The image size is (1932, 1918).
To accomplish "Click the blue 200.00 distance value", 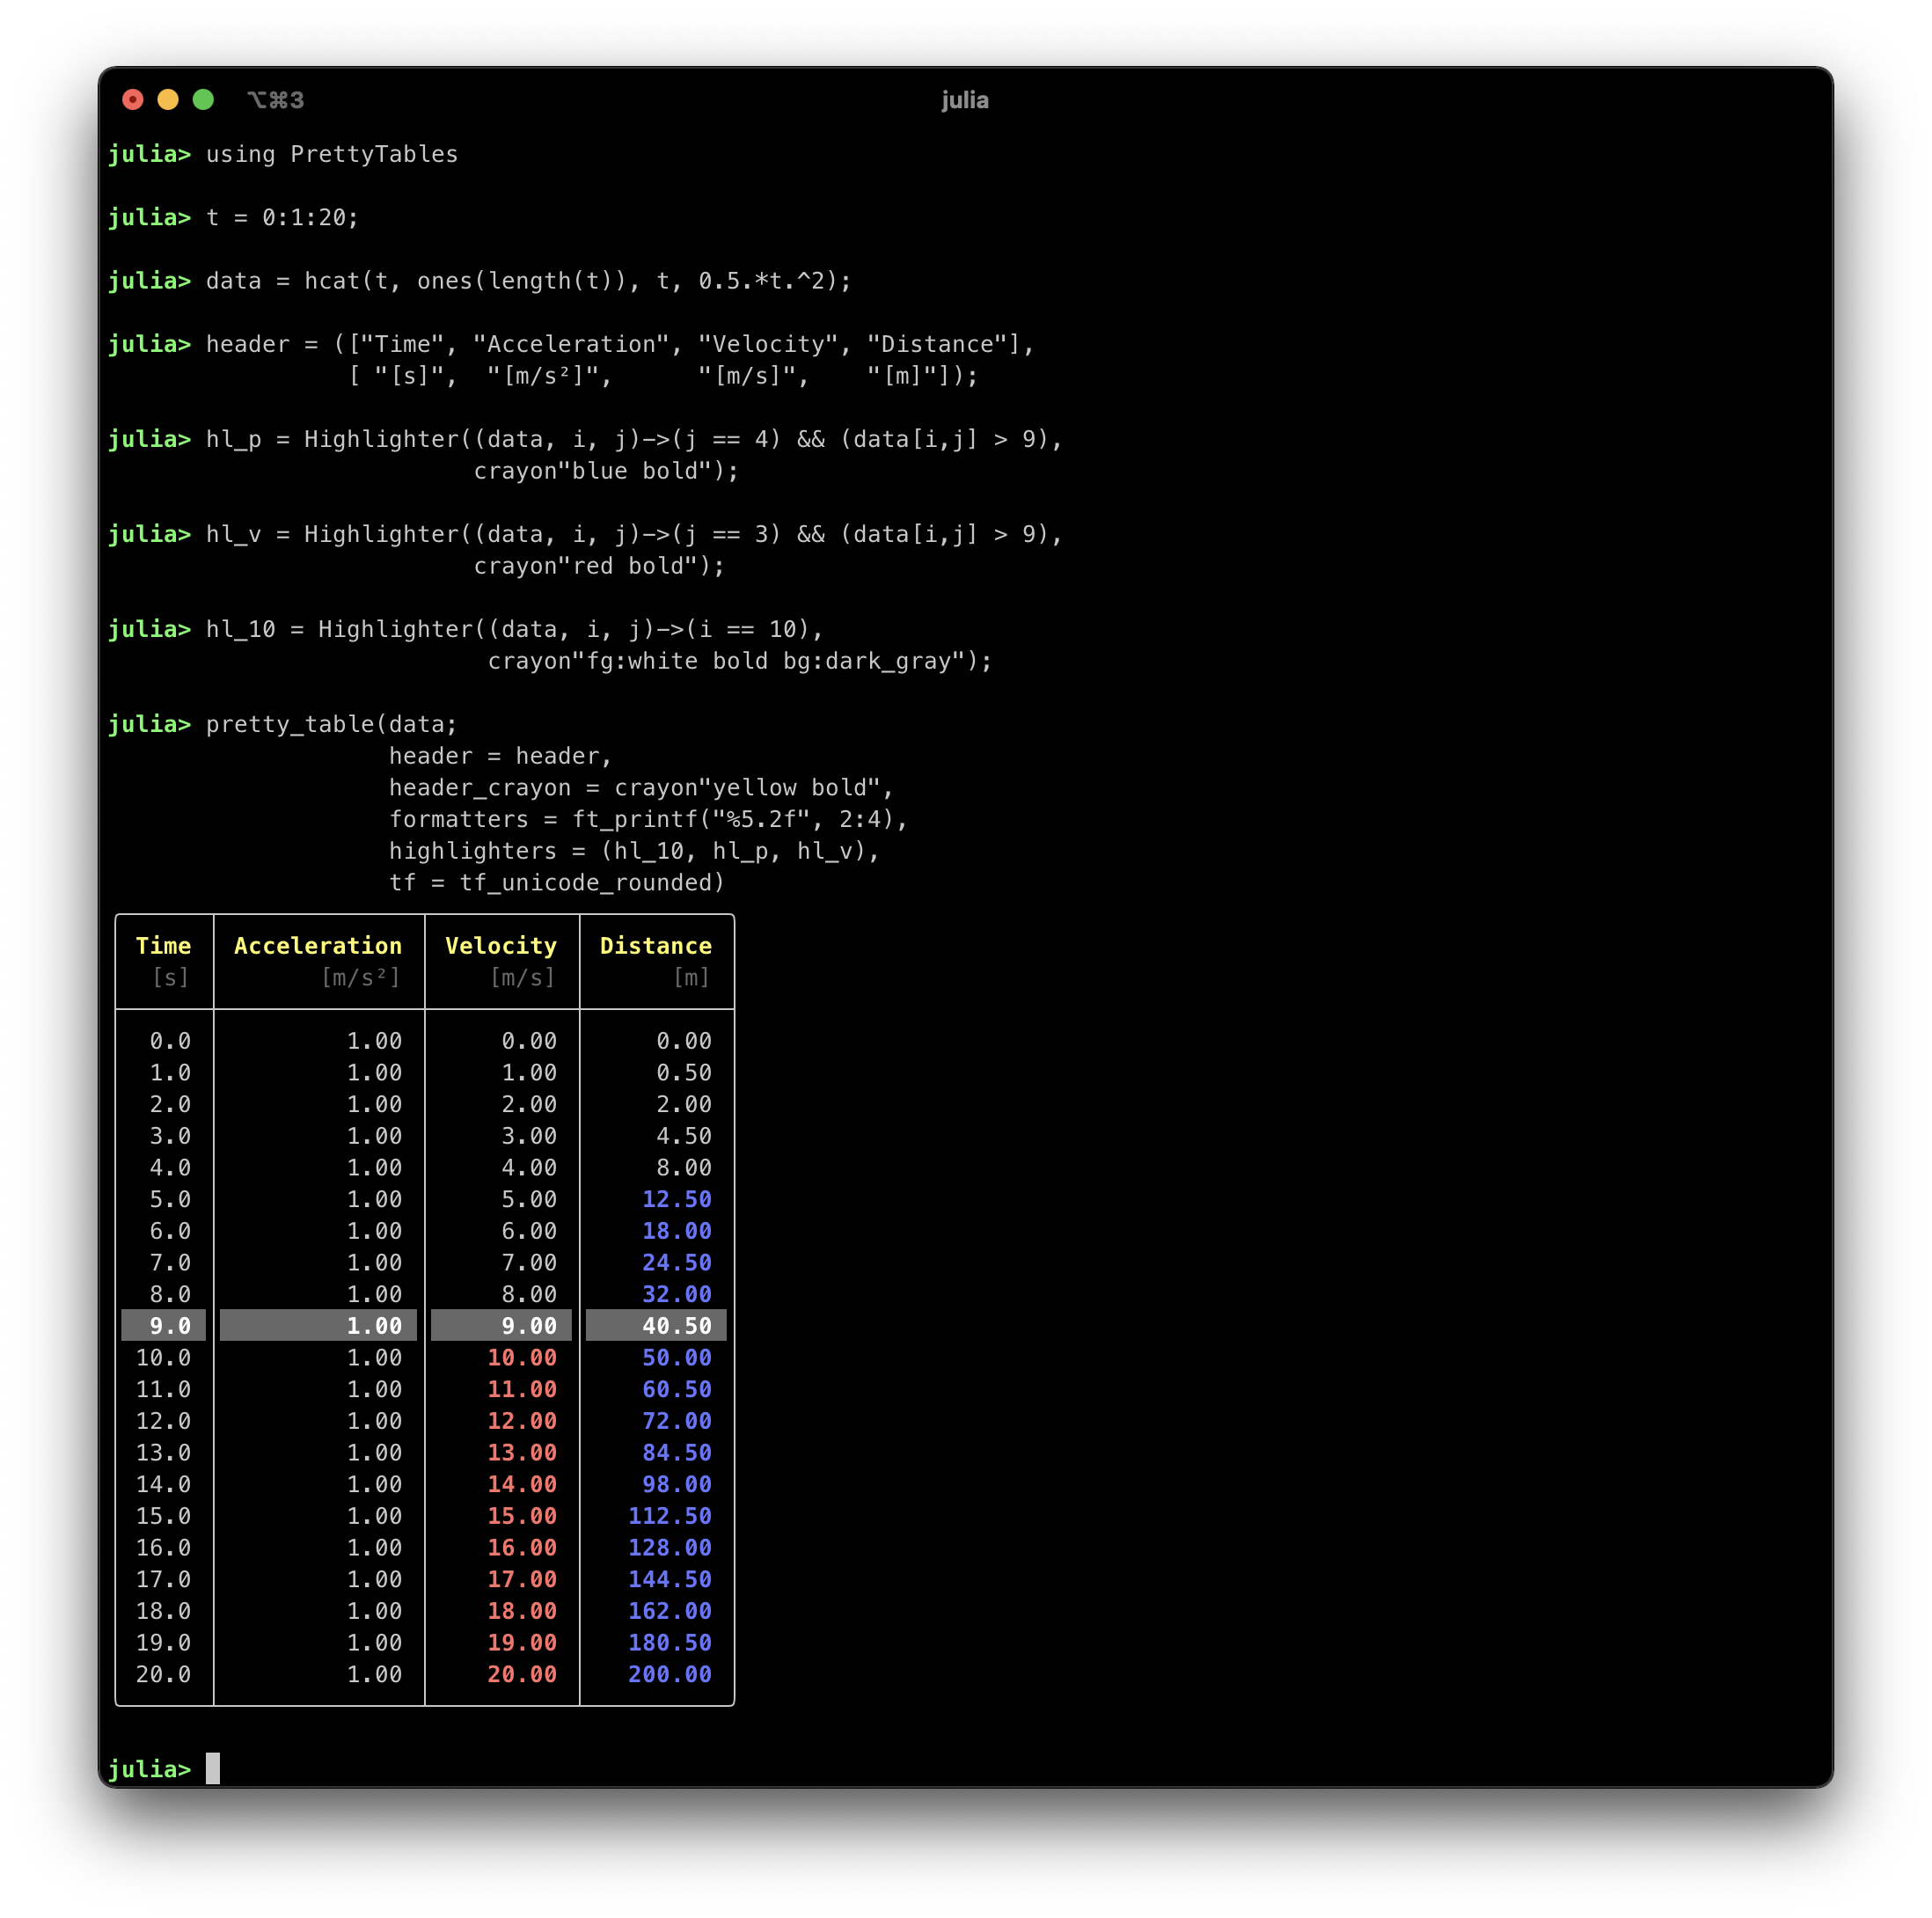I will (x=669, y=1675).
